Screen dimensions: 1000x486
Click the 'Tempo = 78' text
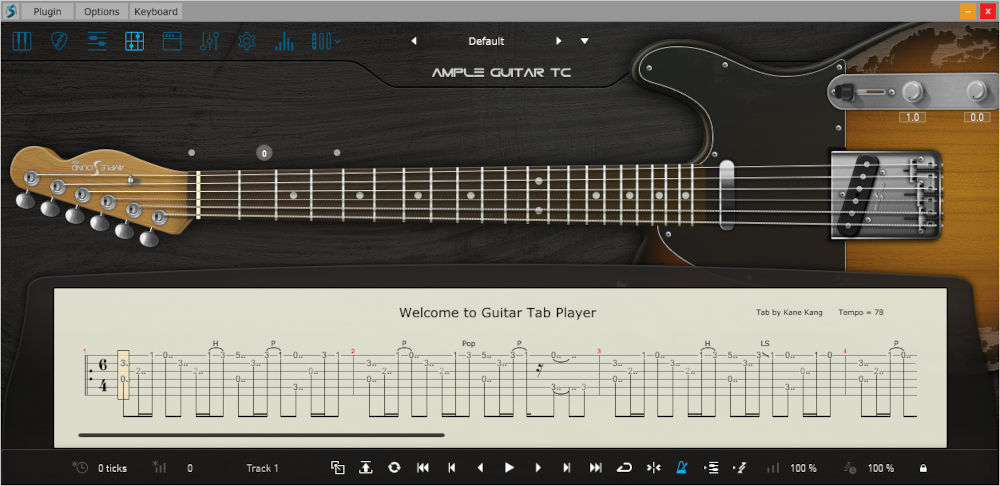(861, 313)
